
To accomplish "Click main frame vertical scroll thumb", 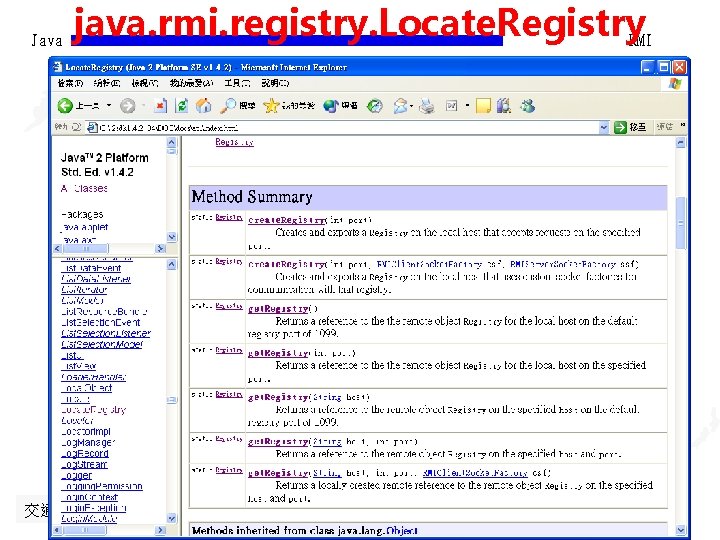I will (681, 223).
